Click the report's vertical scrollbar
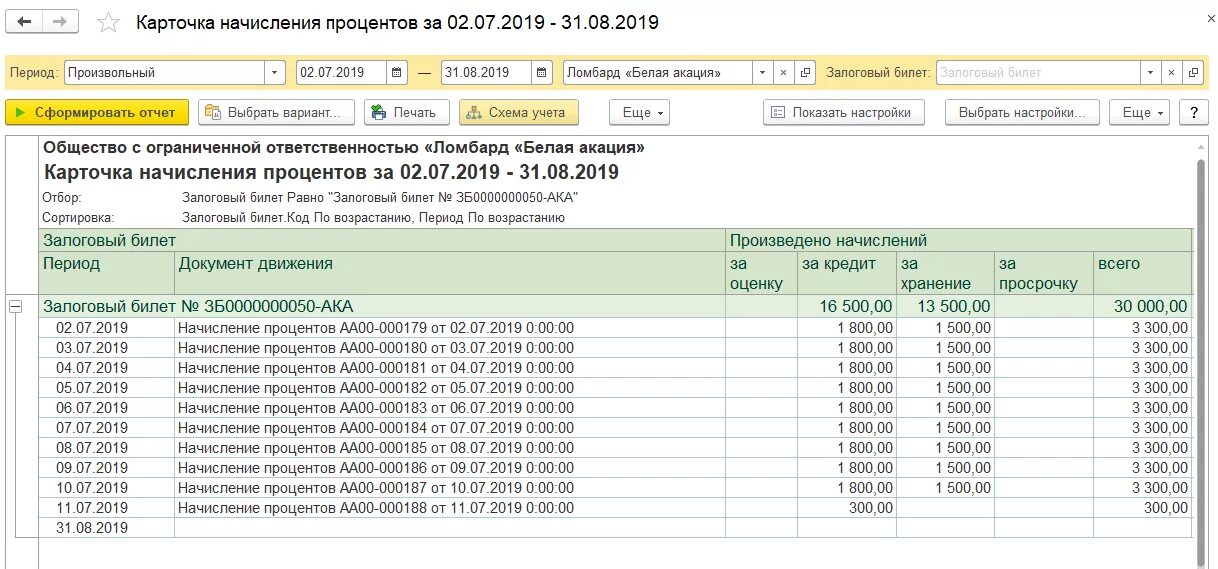 [x=1201, y=350]
